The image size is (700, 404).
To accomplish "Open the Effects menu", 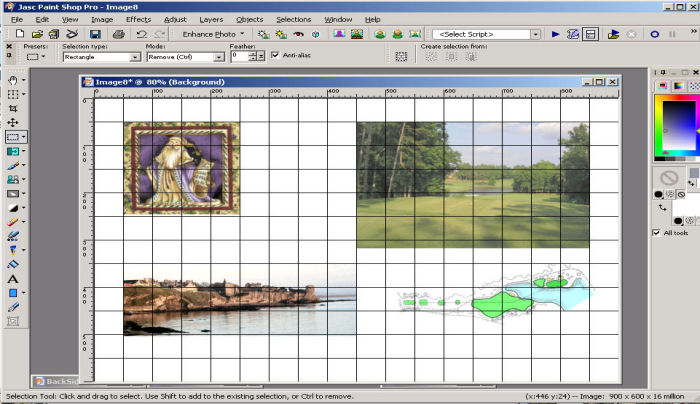I will (x=138, y=19).
